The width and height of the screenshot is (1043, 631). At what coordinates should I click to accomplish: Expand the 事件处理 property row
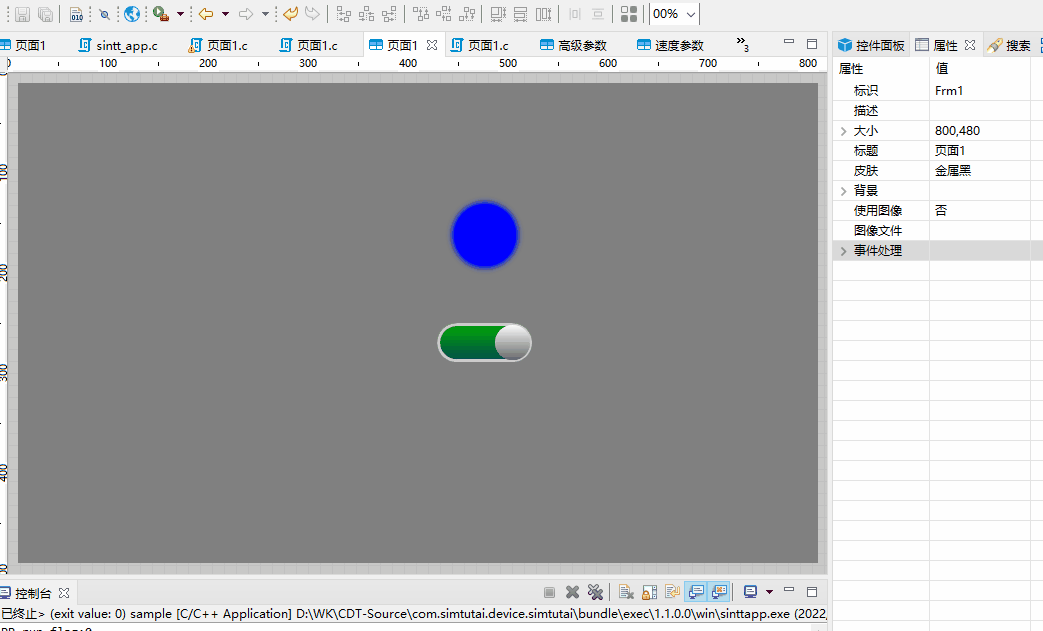843,250
